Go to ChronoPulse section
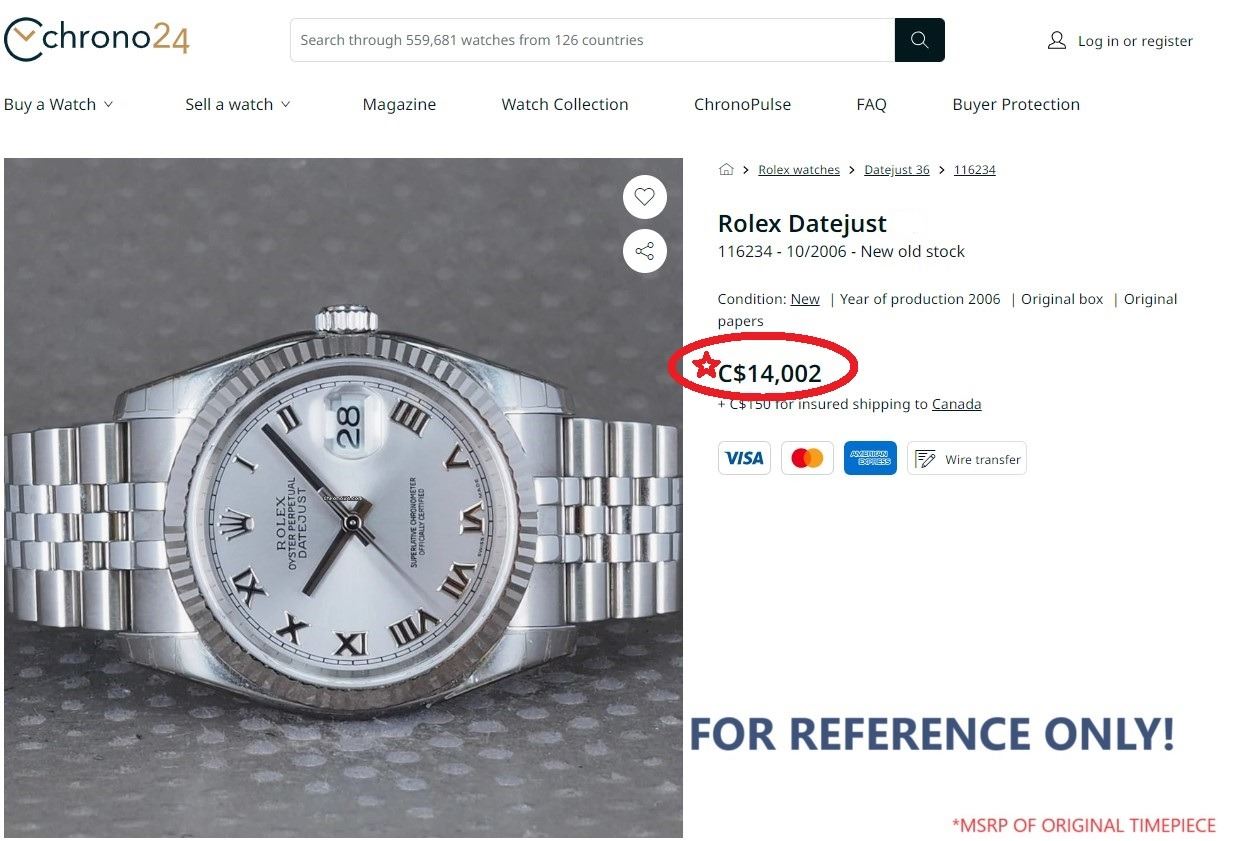 [742, 104]
